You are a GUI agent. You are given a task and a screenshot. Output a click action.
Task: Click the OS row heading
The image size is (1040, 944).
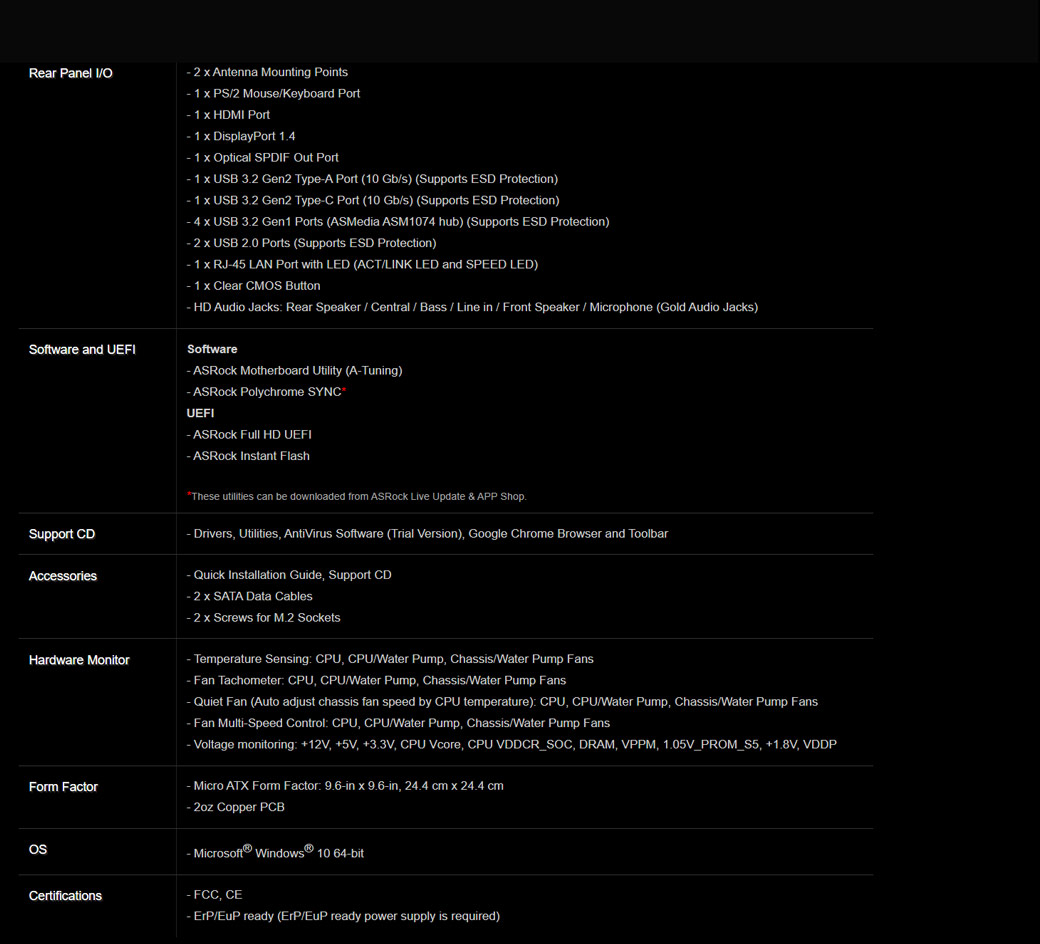coord(38,849)
